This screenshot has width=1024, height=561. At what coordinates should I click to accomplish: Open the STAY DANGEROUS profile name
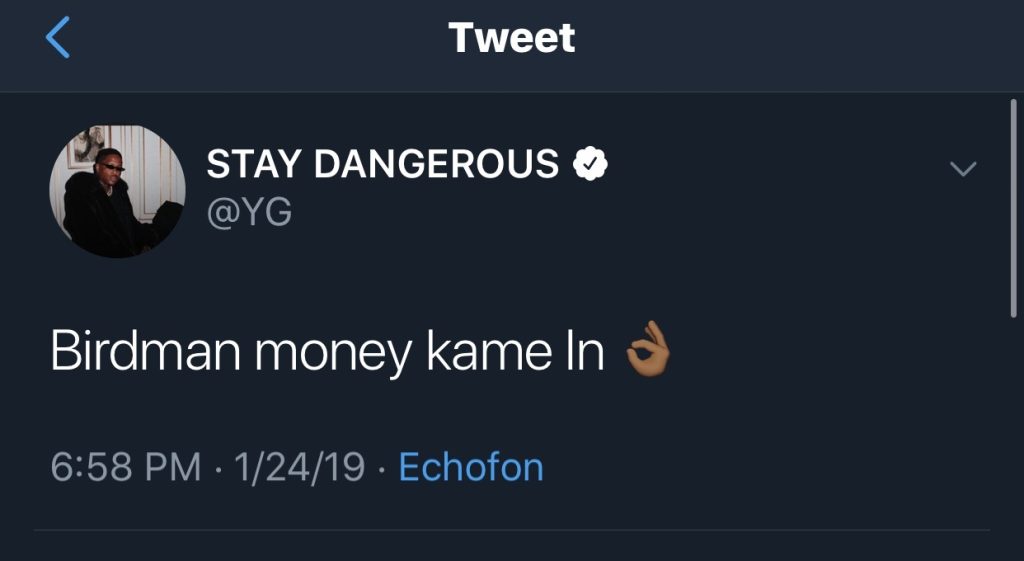pyautogui.click(x=383, y=163)
